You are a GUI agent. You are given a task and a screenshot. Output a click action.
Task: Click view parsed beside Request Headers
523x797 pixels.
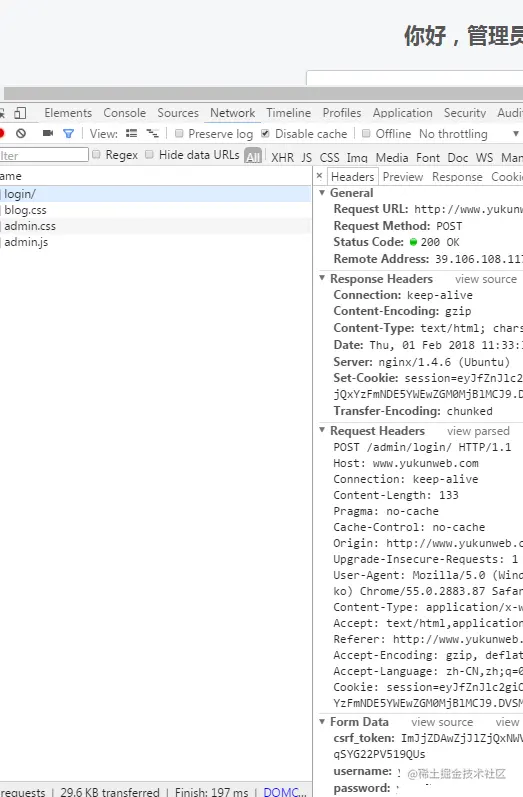click(478, 431)
